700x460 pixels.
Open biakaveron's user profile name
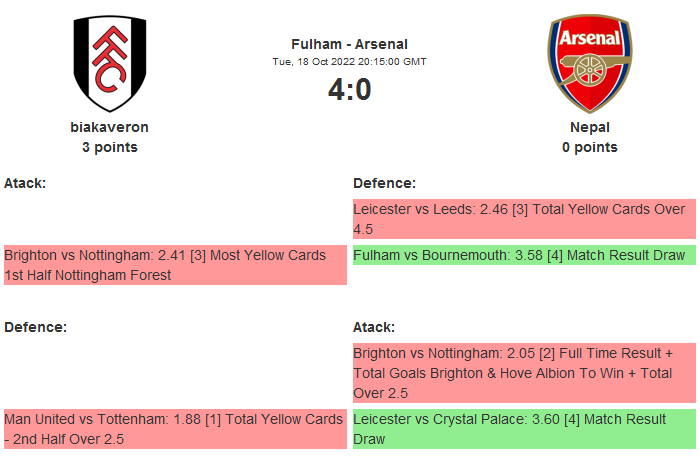[x=110, y=127]
